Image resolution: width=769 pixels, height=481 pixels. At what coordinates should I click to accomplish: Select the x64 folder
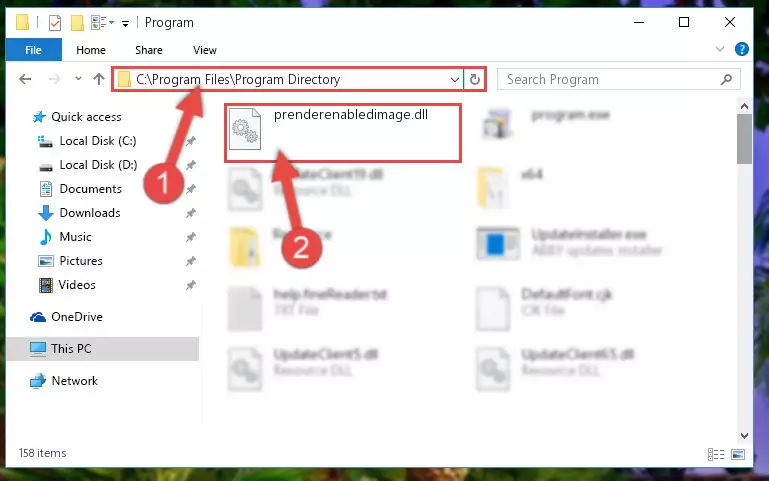pos(510,188)
